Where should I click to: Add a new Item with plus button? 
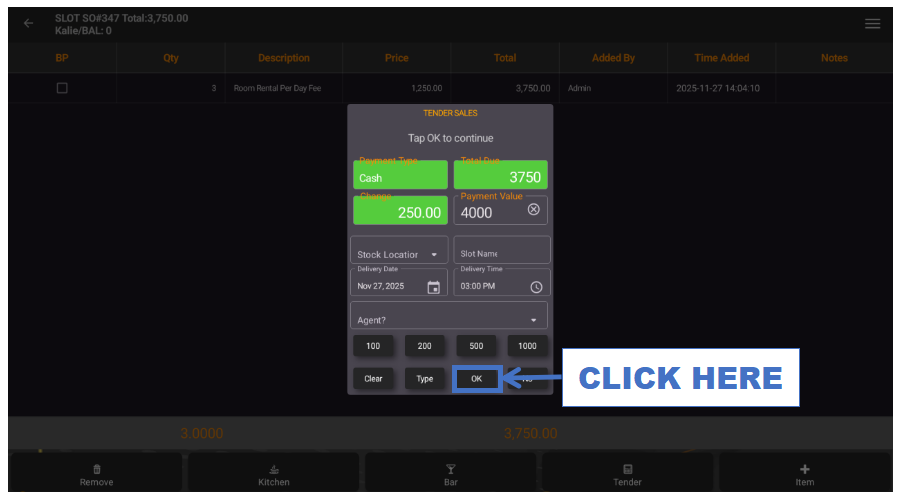pos(804,475)
